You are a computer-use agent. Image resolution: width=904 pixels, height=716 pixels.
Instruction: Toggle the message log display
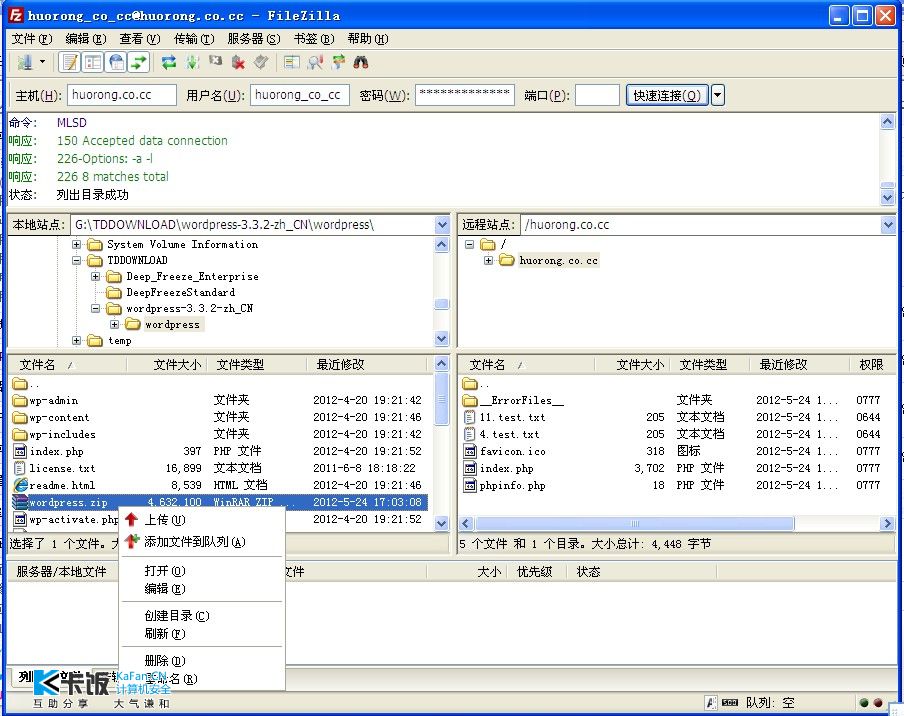[70, 62]
